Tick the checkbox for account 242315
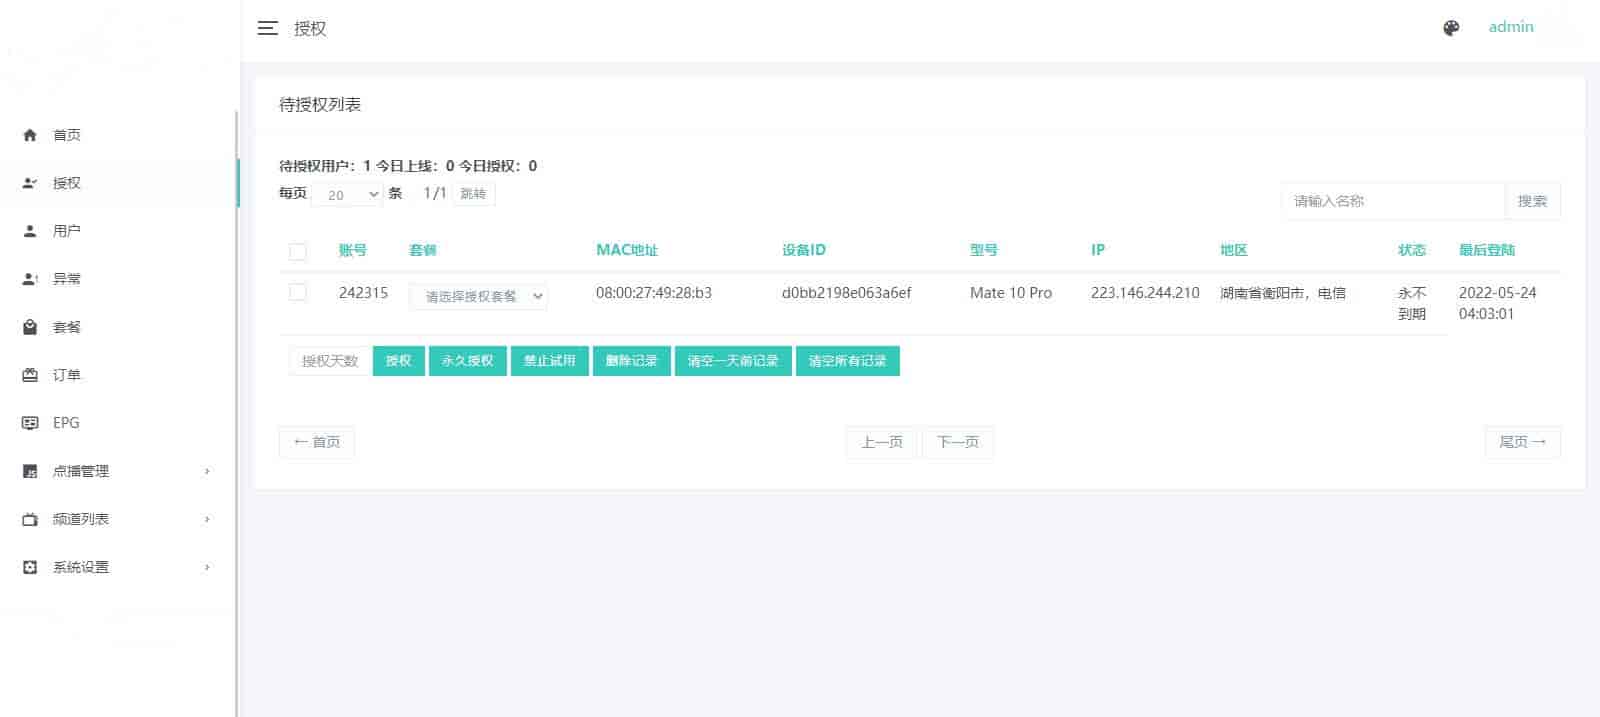This screenshot has width=1600, height=717. (298, 292)
